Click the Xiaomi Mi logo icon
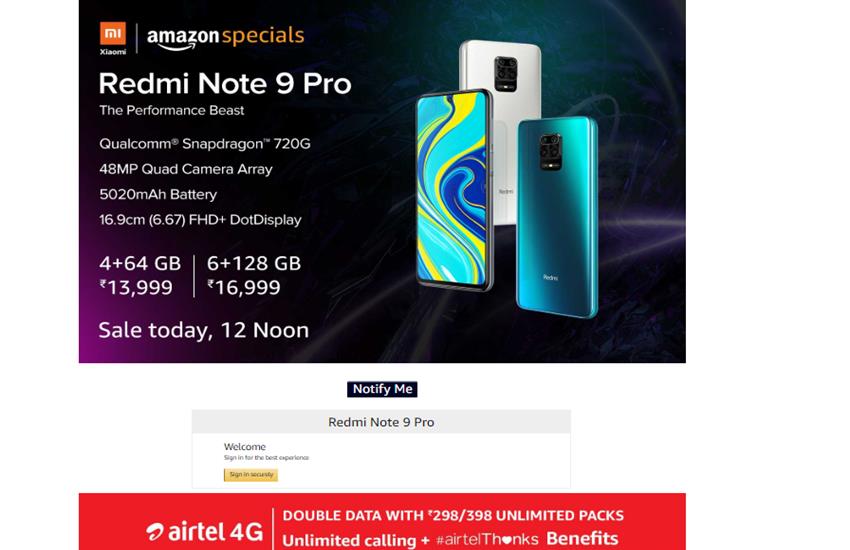This screenshot has width=850, height=550. [x=113, y=34]
